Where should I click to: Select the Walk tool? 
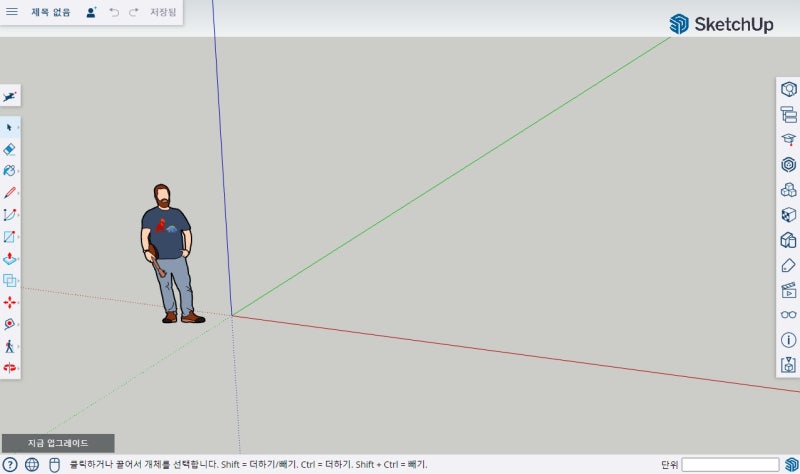click(x=9, y=346)
